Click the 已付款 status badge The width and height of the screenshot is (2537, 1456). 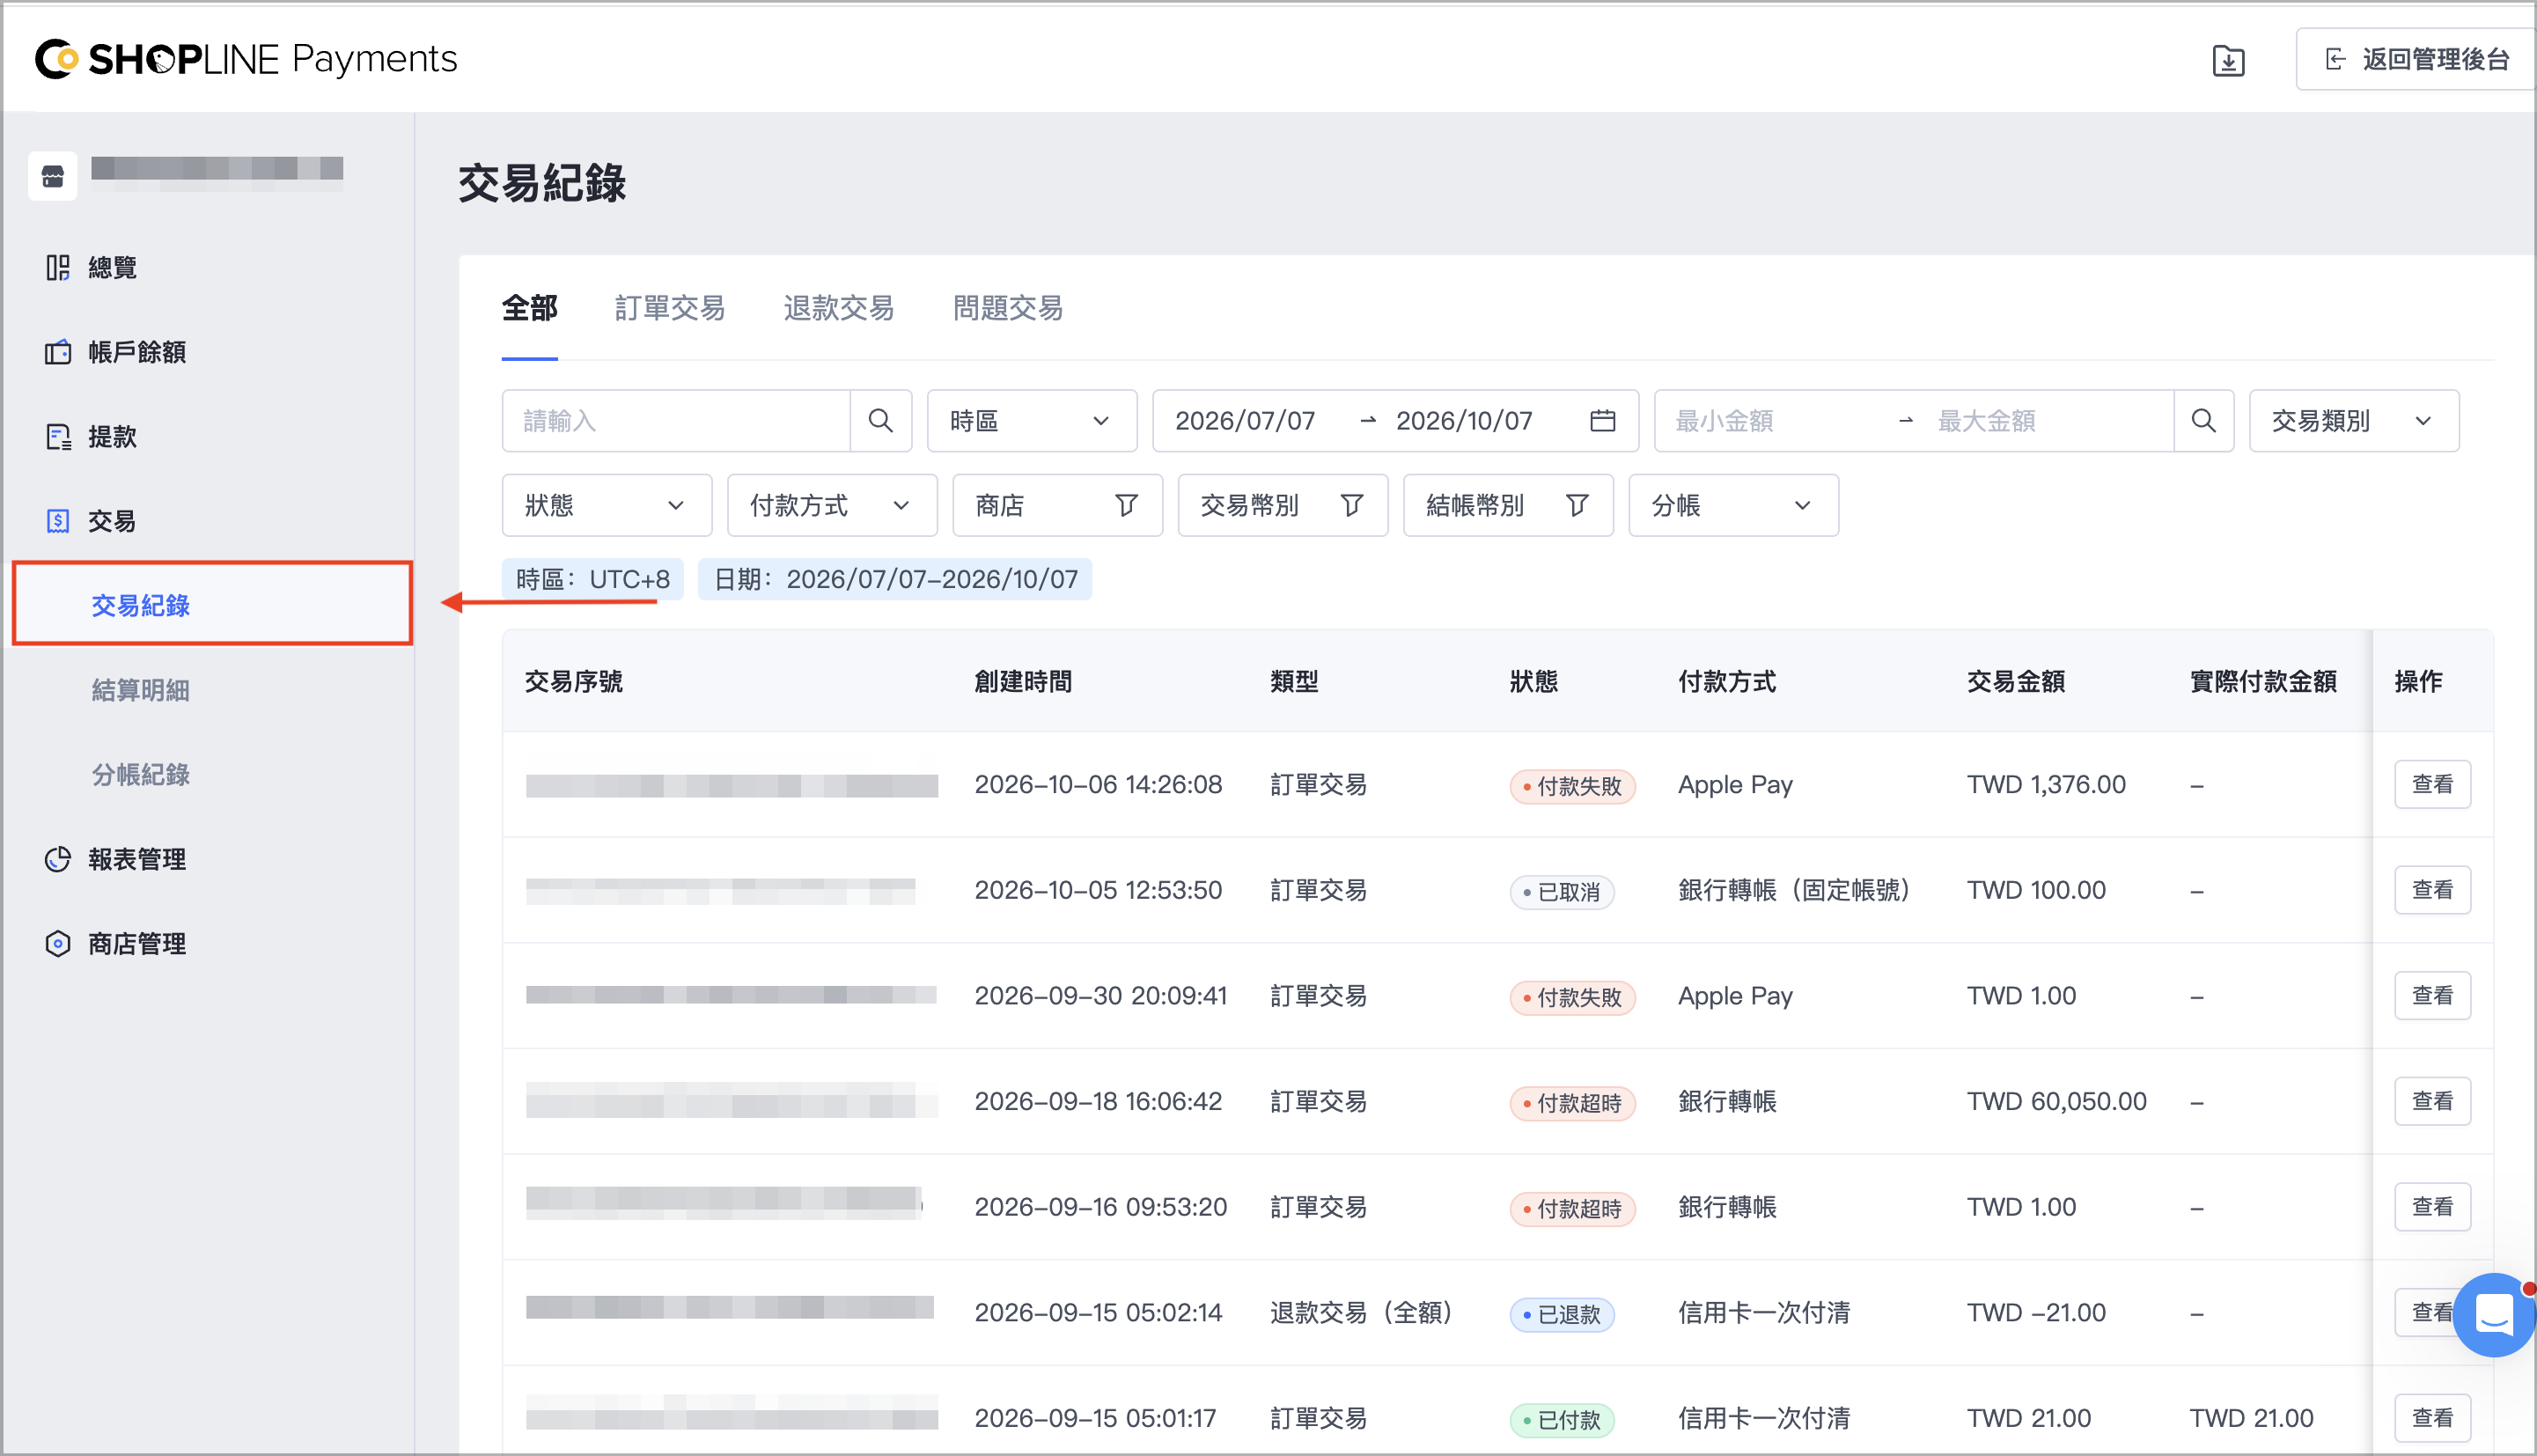pyautogui.click(x=1562, y=1420)
